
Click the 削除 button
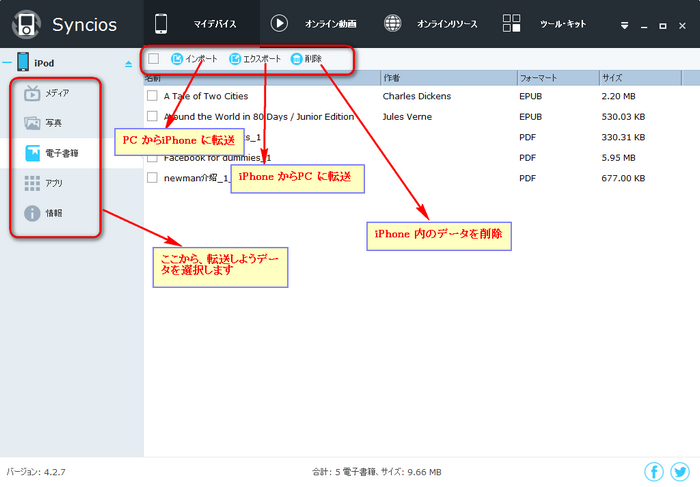click(x=306, y=58)
